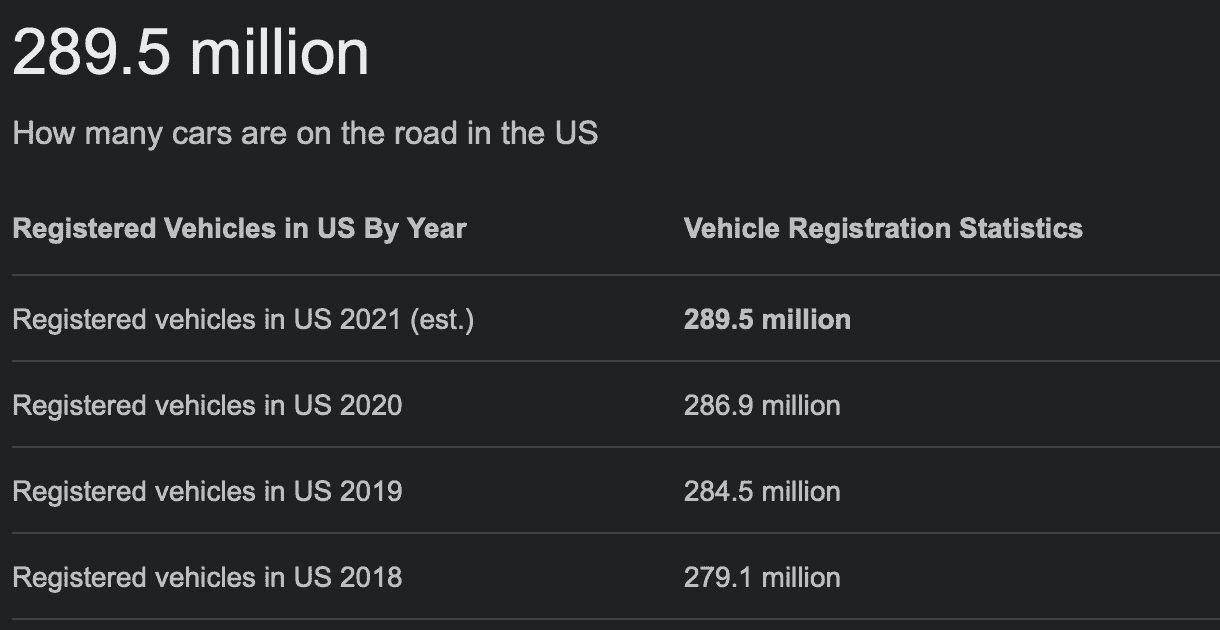This screenshot has width=1220, height=630.
Task: Click "By Year" in the first column header
Action: click(x=415, y=228)
